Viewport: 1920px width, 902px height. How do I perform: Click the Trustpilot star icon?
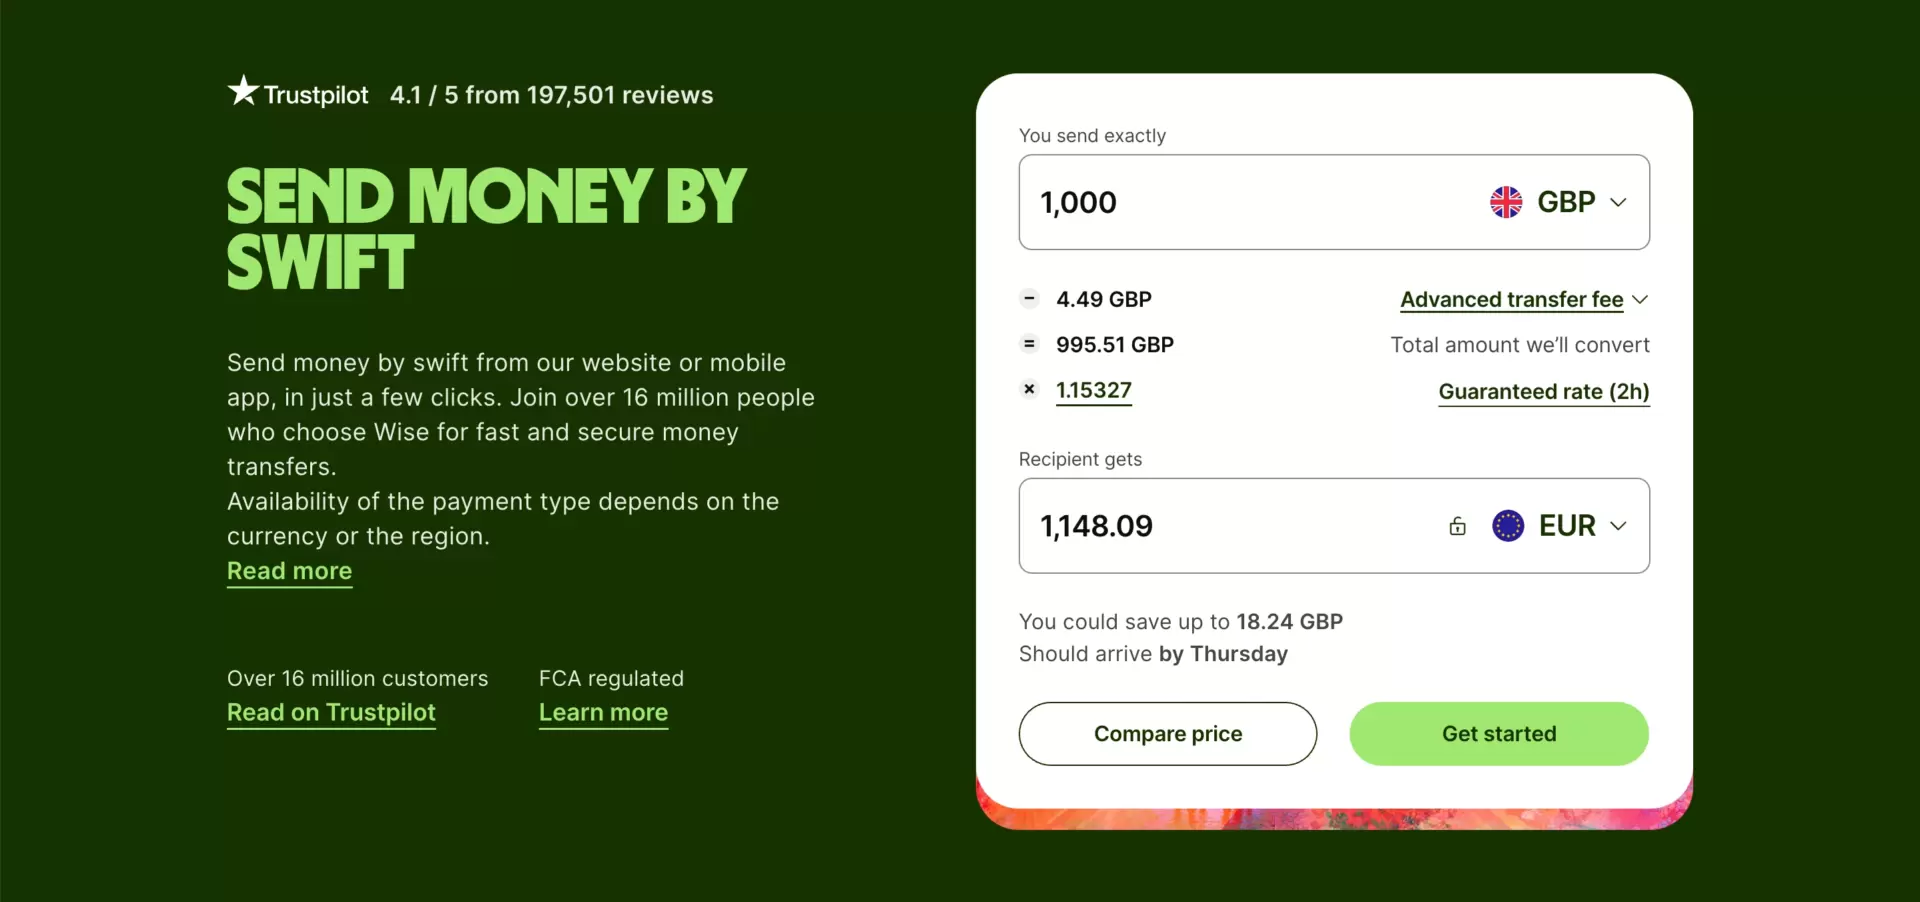click(x=242, y=93)
